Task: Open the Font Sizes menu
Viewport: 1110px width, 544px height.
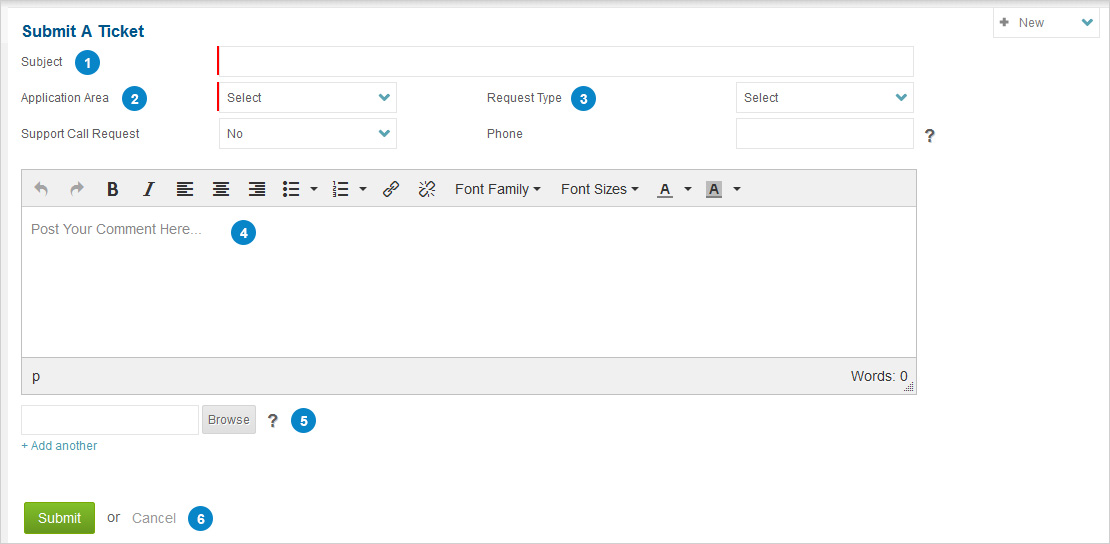Action: tap(600, 189)
